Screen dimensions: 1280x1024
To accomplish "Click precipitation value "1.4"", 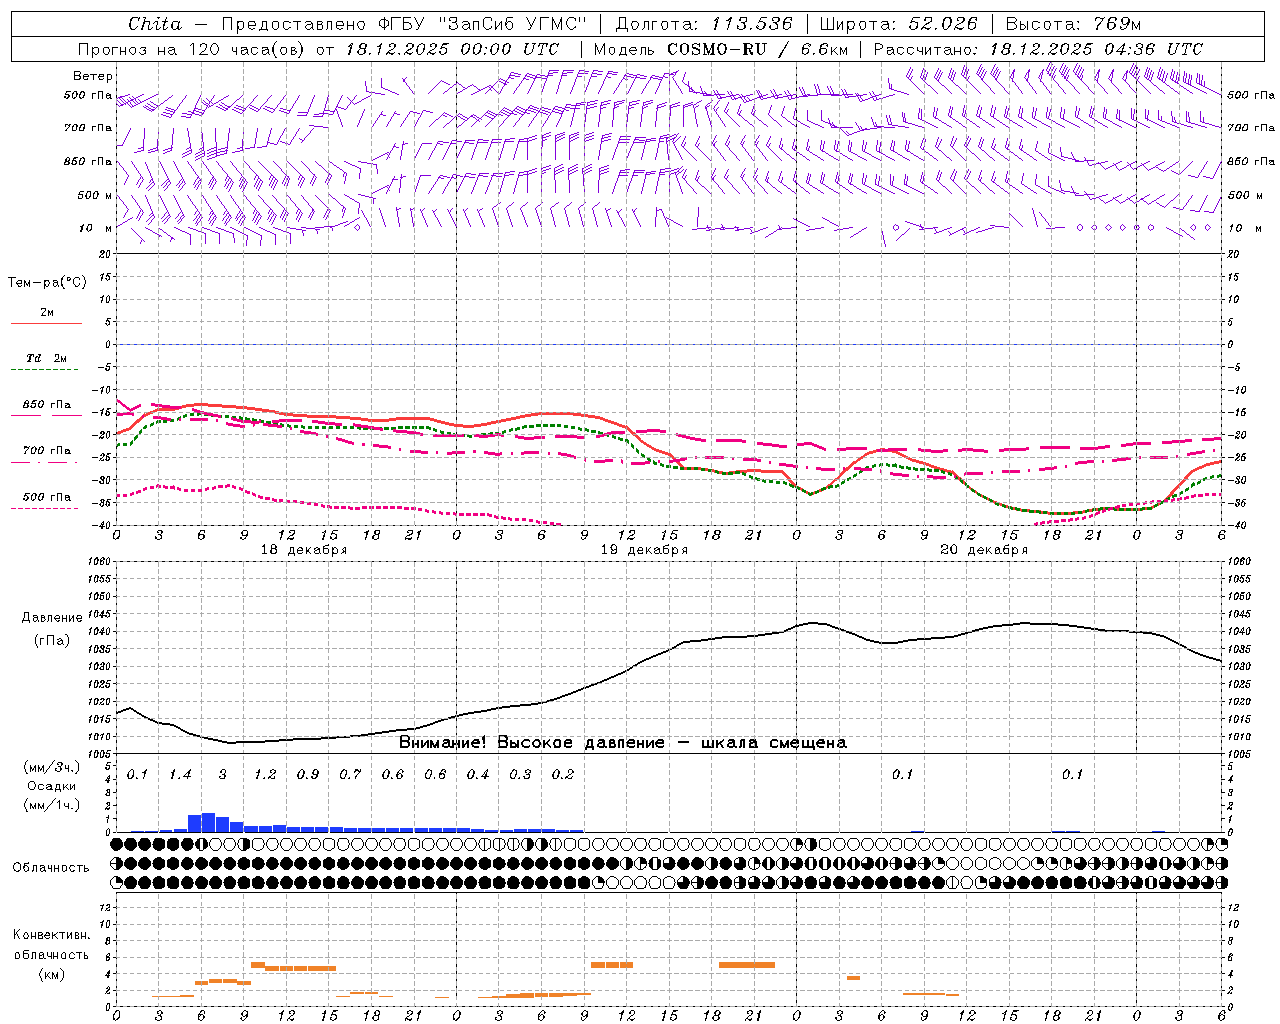I will click(x=180, y=775).
